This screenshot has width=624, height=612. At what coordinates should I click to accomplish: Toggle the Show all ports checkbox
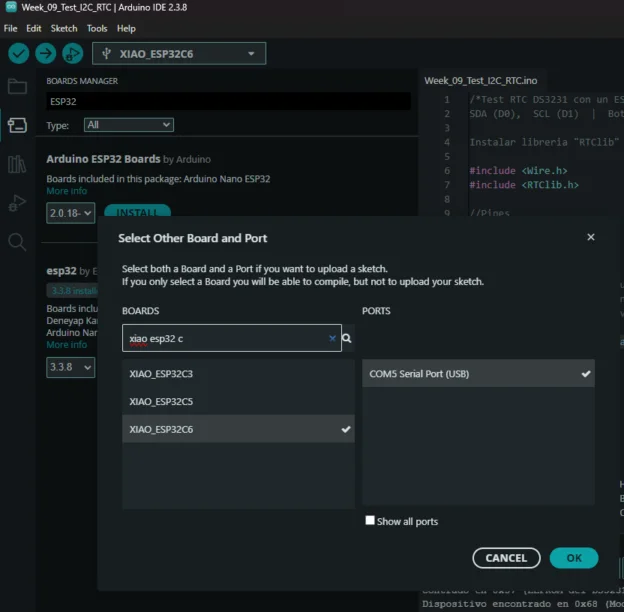point(370,520)
